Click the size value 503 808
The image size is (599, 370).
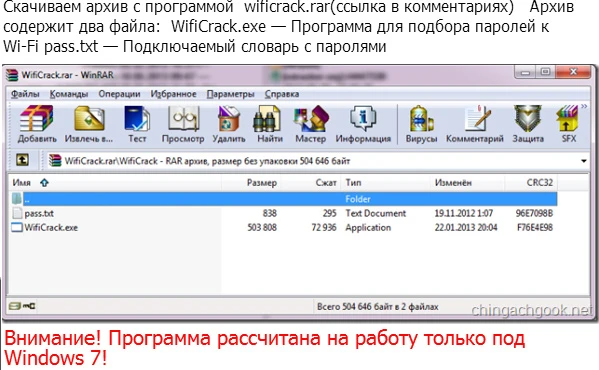(262, 228)
